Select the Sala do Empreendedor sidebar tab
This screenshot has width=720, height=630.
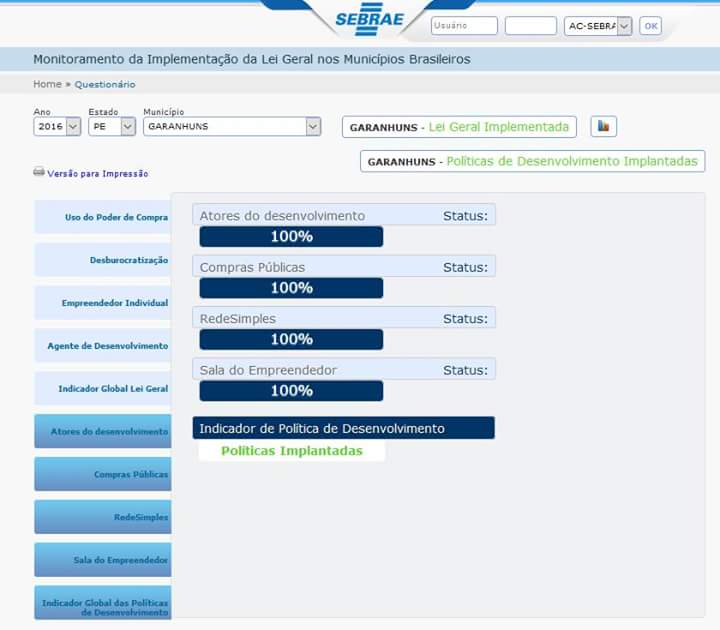tap(103, 560)
